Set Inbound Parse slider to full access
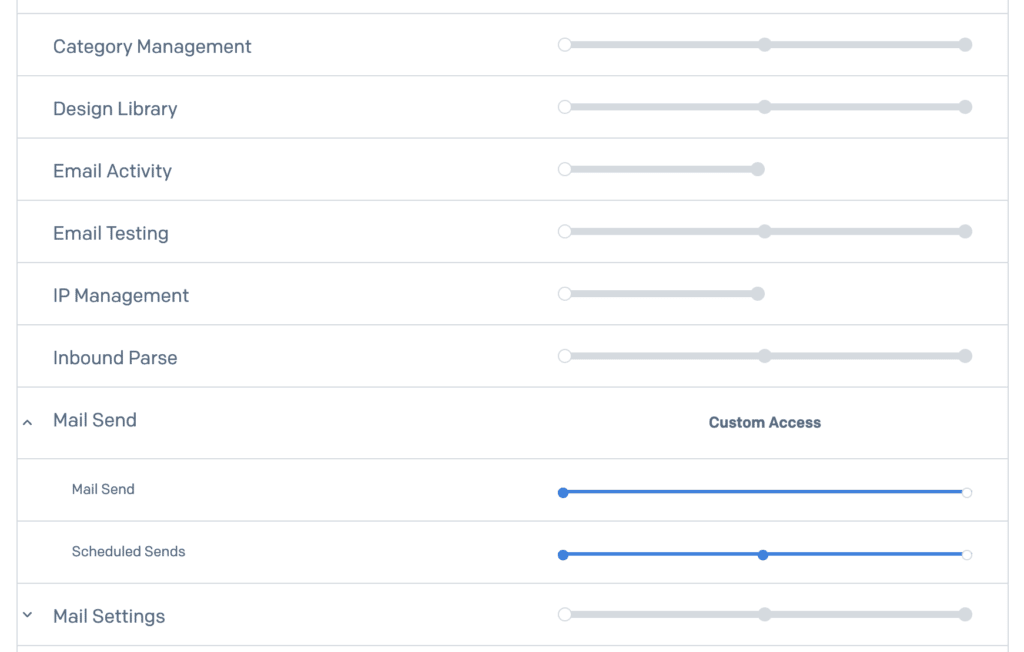Viewport: 1024px width, 652px height. coord(965,356)
